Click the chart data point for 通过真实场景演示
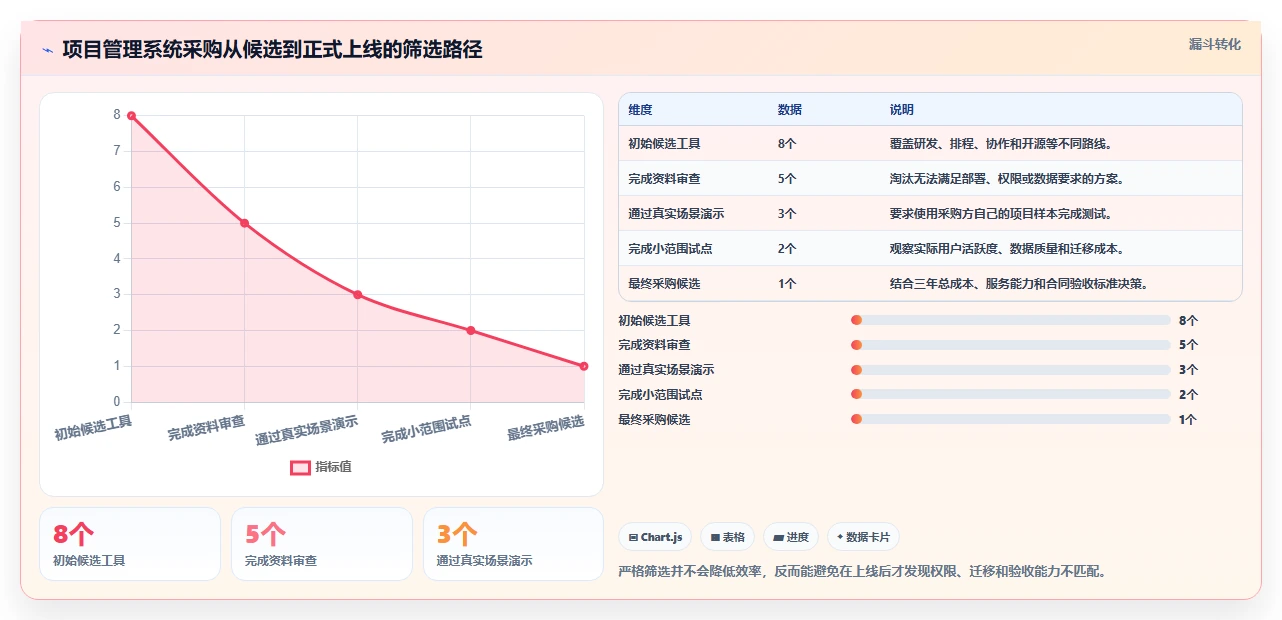Image resolution: width=1282 pixels, height=620 pixels. coord(357,295)
